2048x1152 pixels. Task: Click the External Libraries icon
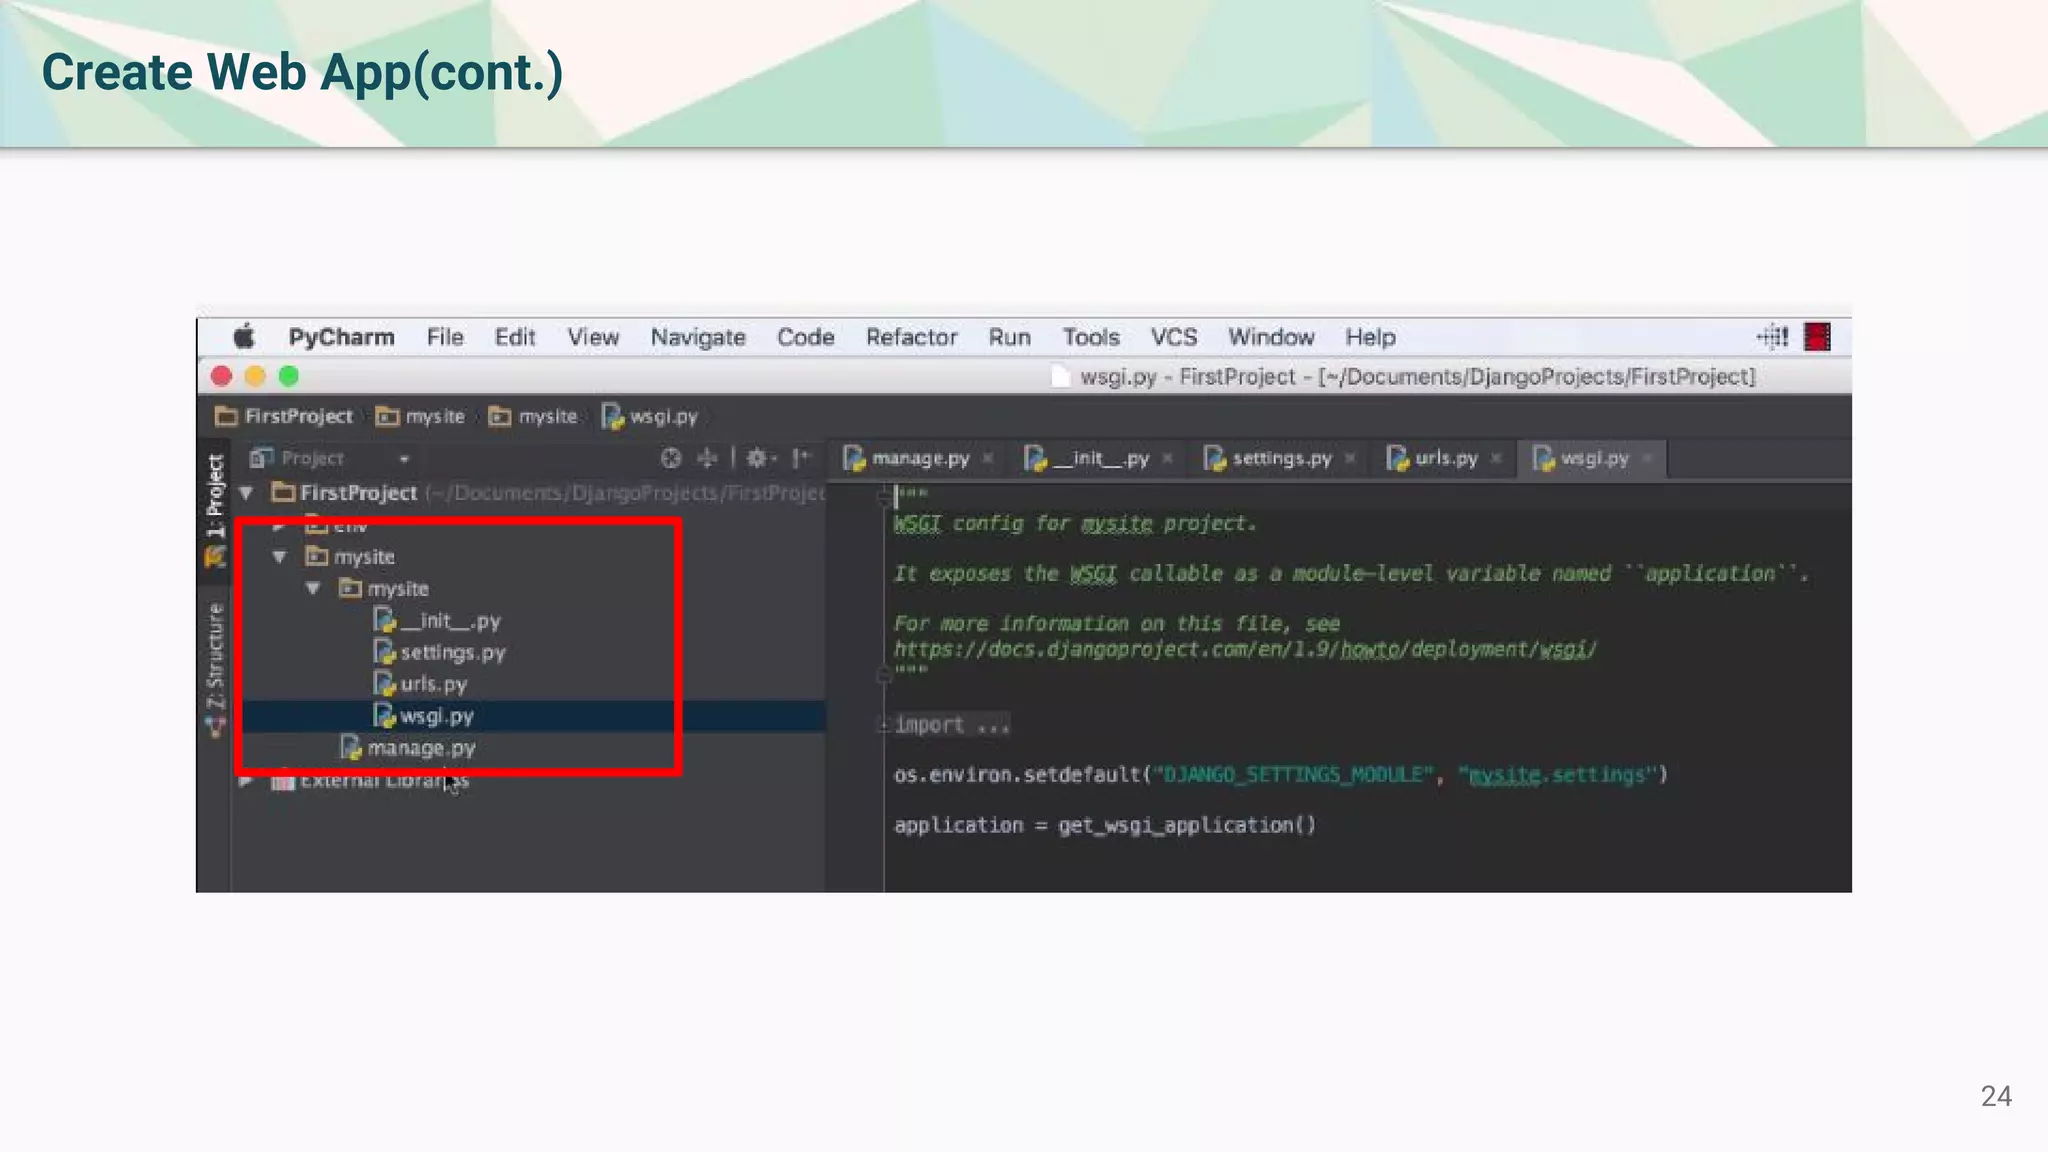point(283,781)
